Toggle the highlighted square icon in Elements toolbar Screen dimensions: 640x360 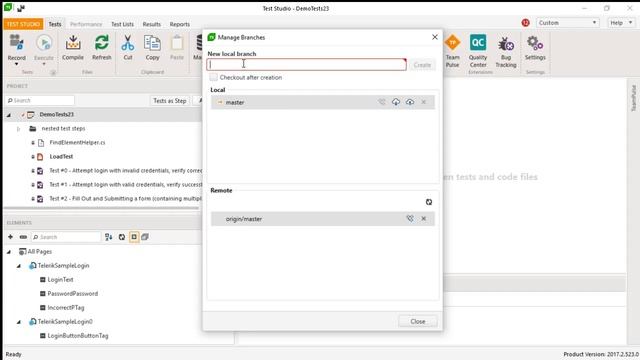[134, 237]
